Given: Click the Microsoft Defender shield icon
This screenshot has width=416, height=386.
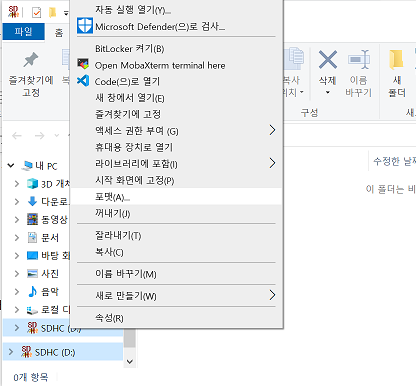Looking at the screenshot, I should pyautogui.click(x=85, y=26).
